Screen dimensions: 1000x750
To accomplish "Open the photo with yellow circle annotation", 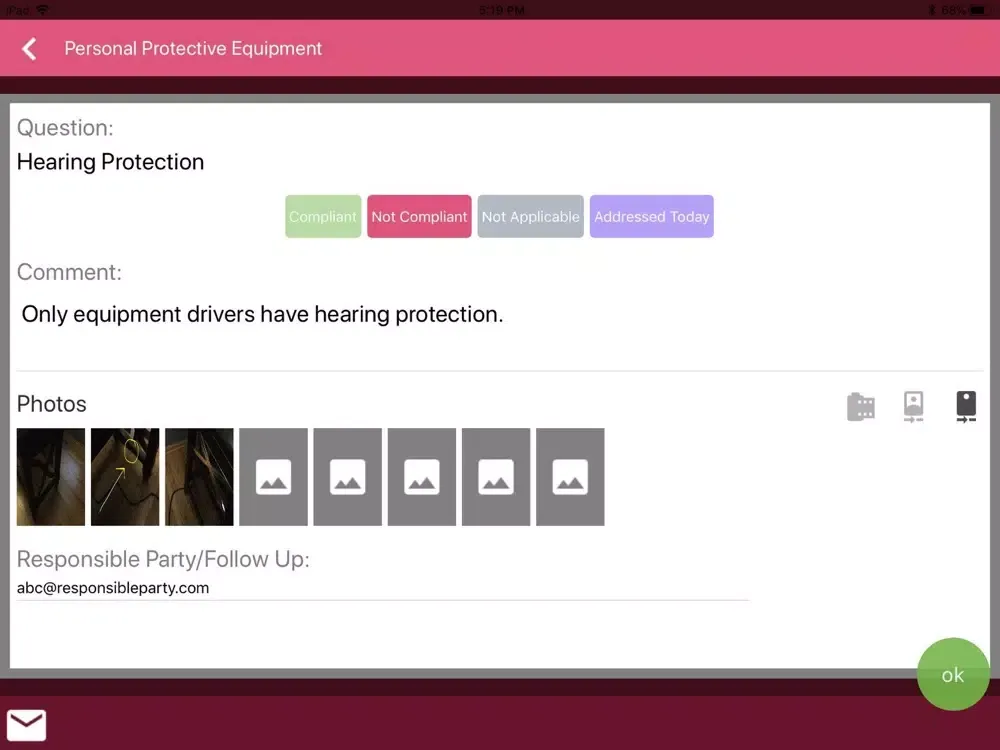I will click(125, 477).
